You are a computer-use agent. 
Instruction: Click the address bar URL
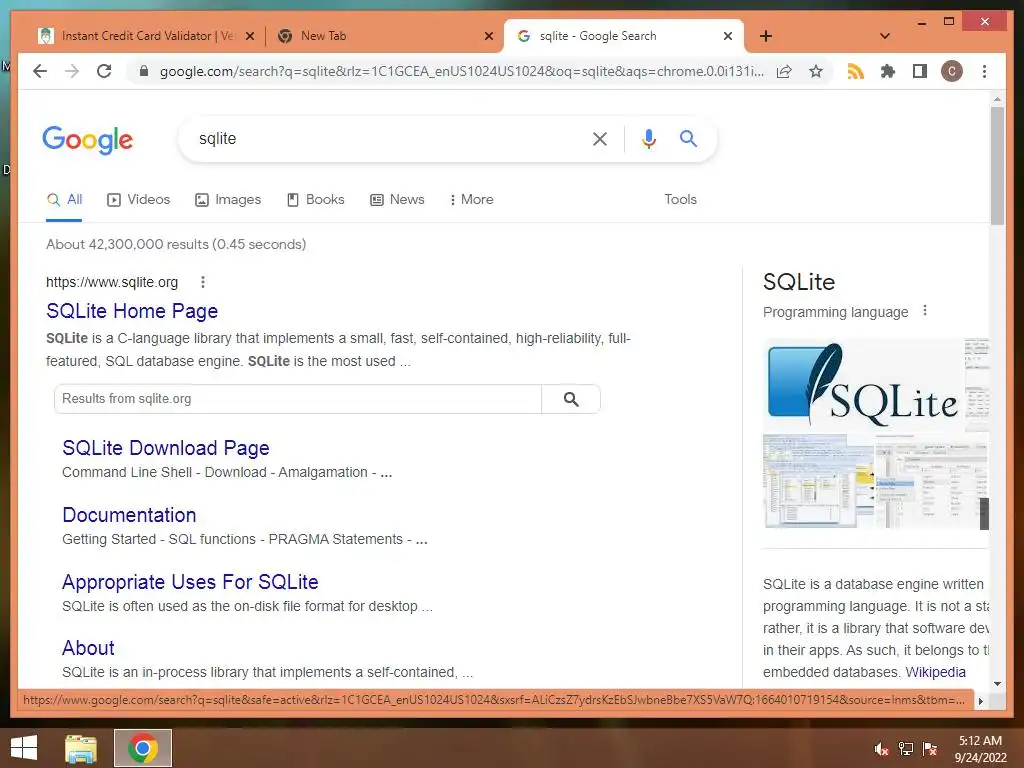click(x=461, y=71)
